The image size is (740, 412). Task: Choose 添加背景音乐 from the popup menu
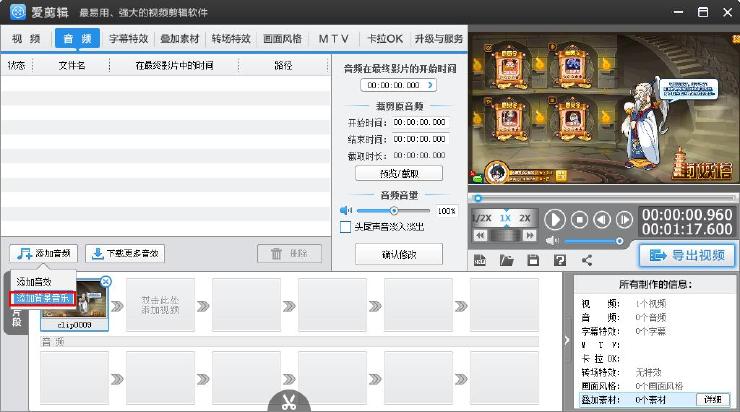42,298
